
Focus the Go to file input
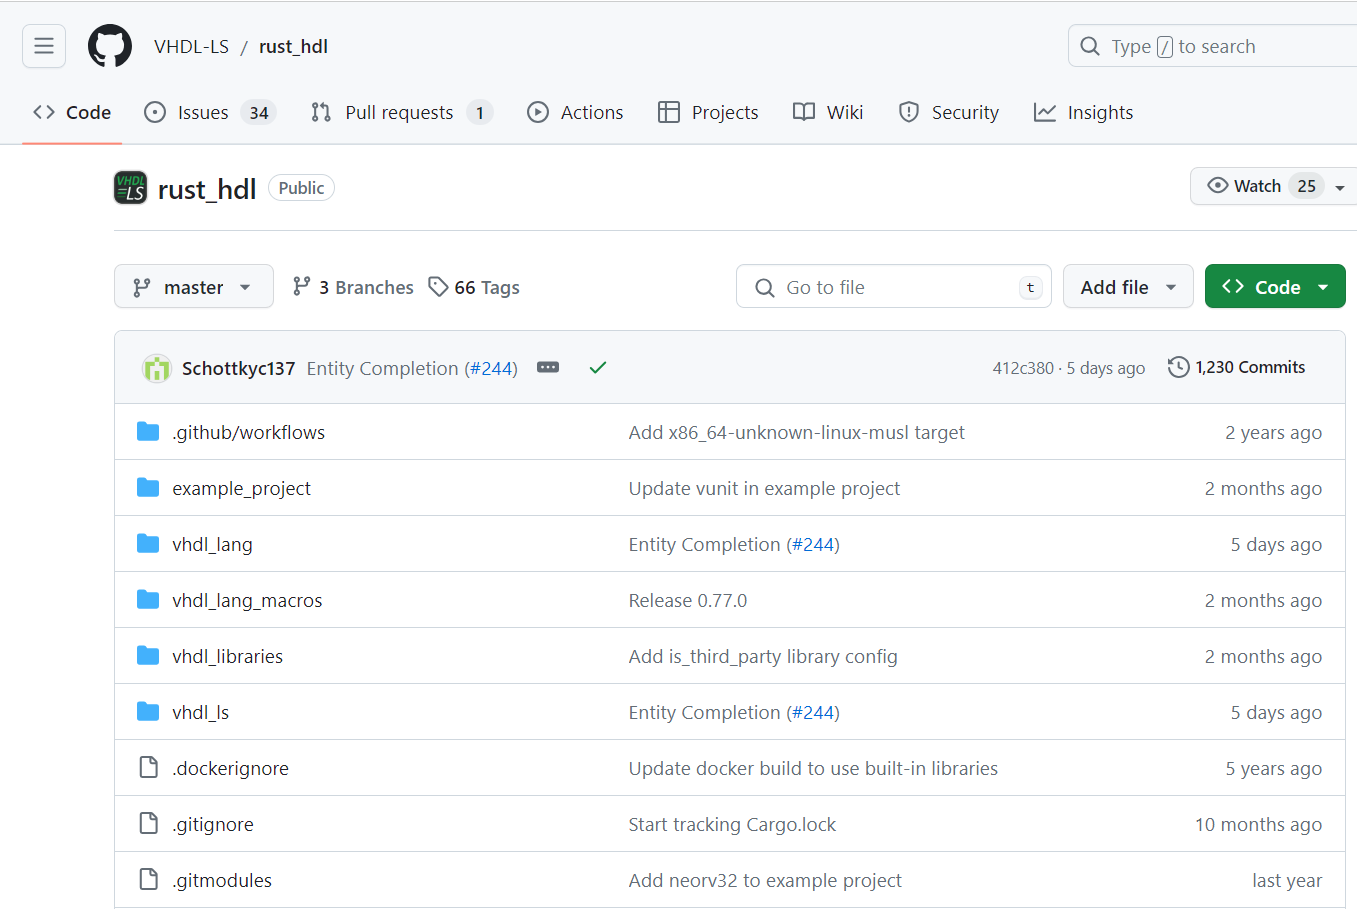pos(894,287)
